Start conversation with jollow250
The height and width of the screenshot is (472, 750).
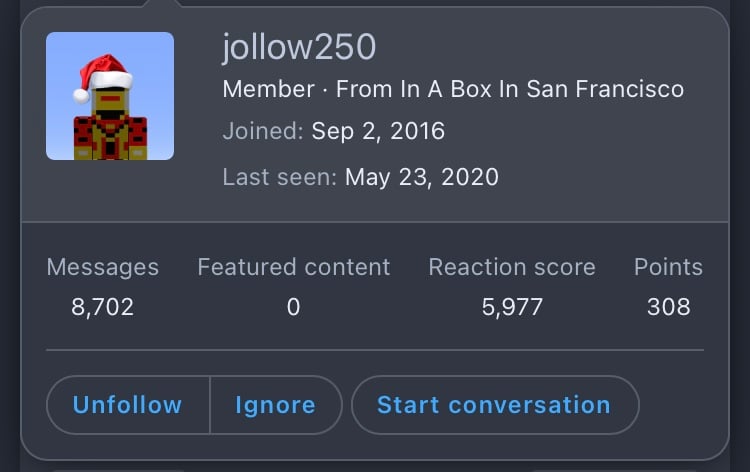coord(495,405)
